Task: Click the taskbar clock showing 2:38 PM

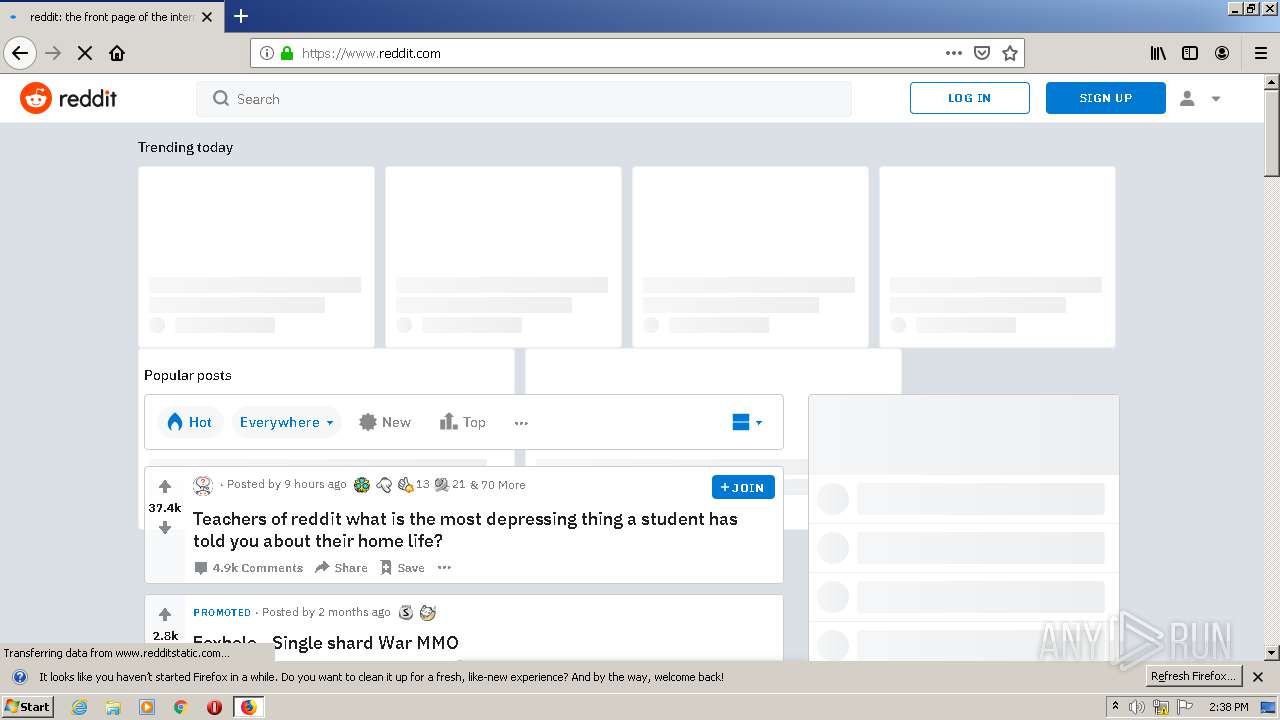Action: tap(1229, 707)
